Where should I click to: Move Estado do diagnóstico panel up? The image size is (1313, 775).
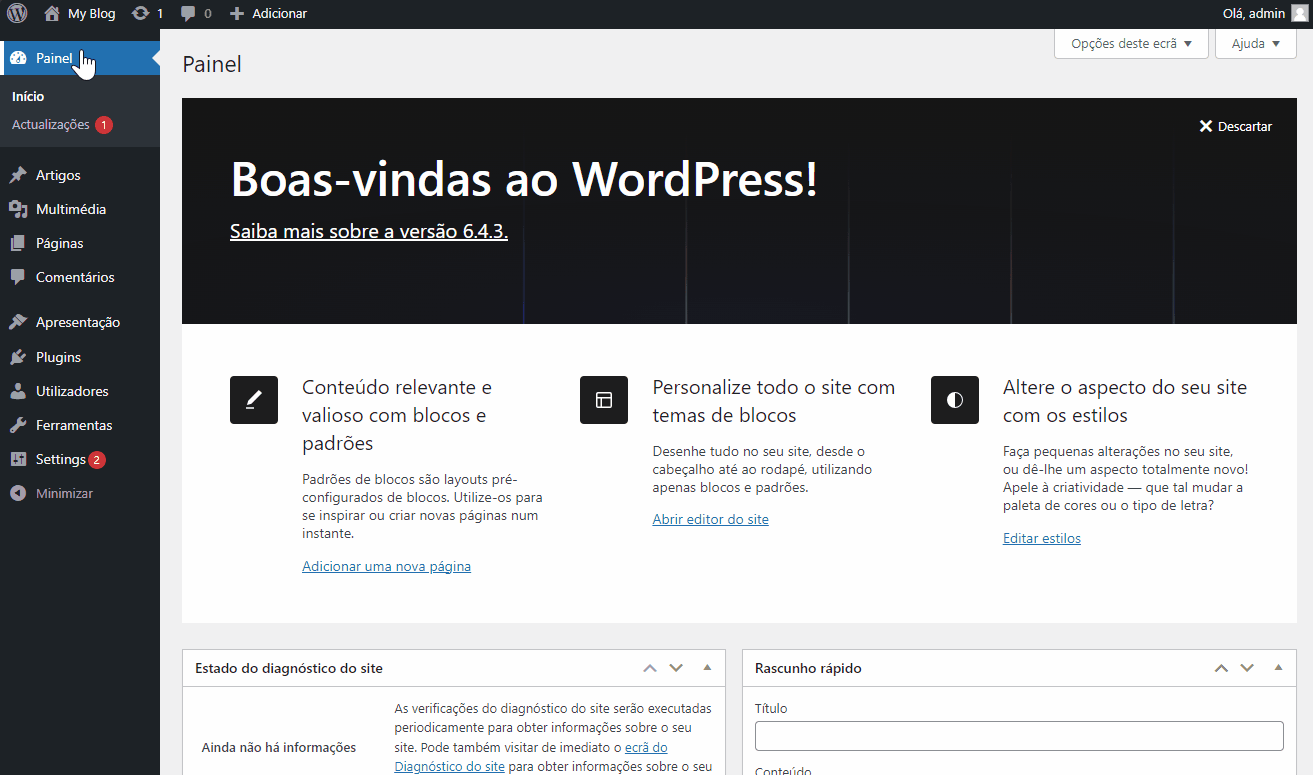[650, 668]
